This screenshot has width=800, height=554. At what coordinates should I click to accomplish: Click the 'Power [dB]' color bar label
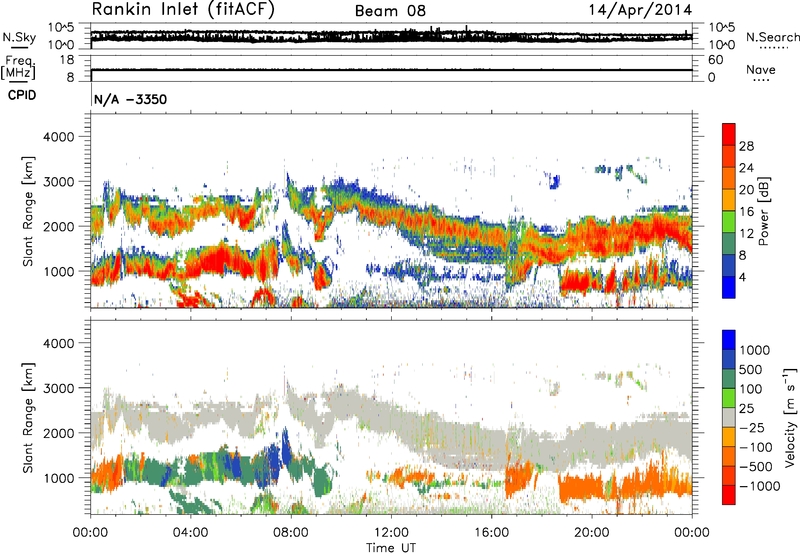click(763, 211)
